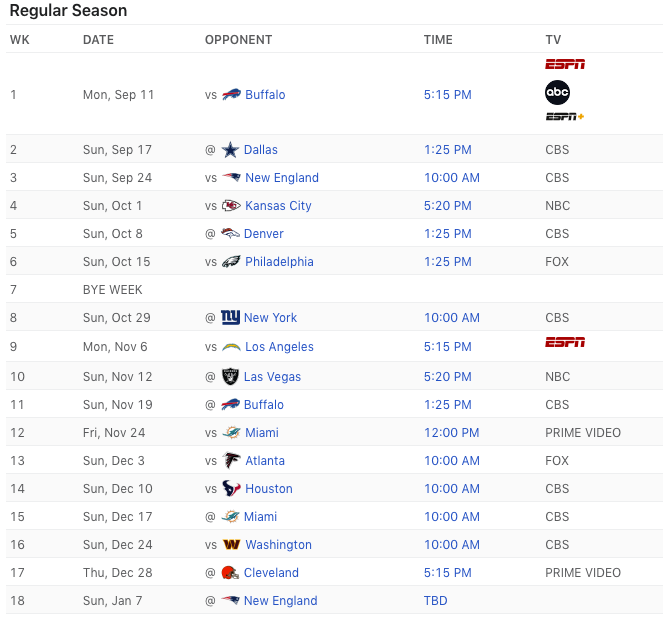Viewport: 663px width, 617px height.
Task: Open the Houston team link
Action: point(269,489)
